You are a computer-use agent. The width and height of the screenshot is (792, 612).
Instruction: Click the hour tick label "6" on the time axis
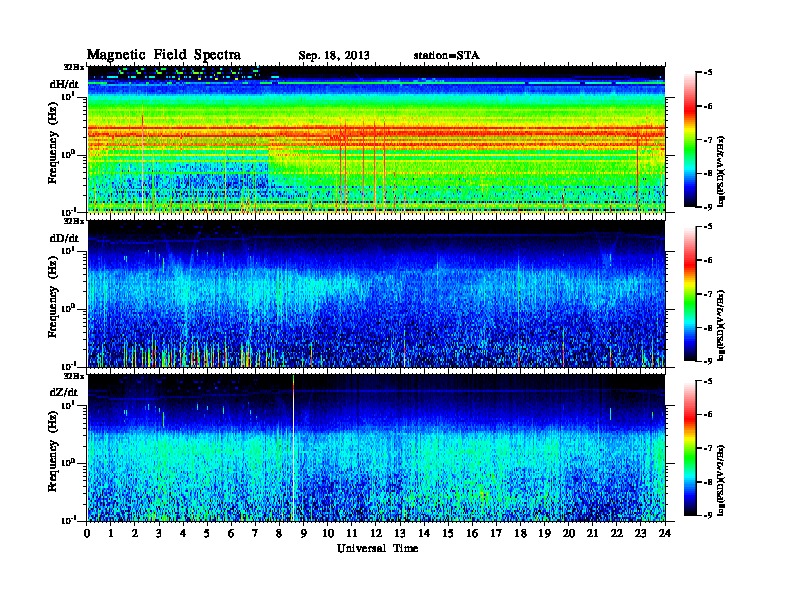pyautogui.click(x=231, y=533)
